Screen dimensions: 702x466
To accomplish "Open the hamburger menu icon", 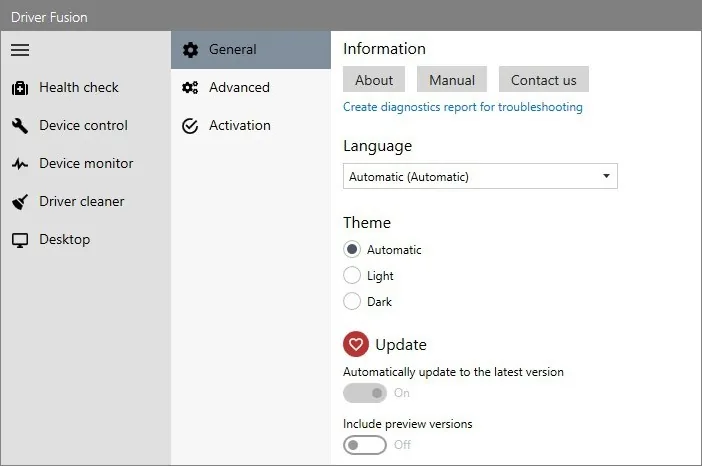I will [20, 50].
